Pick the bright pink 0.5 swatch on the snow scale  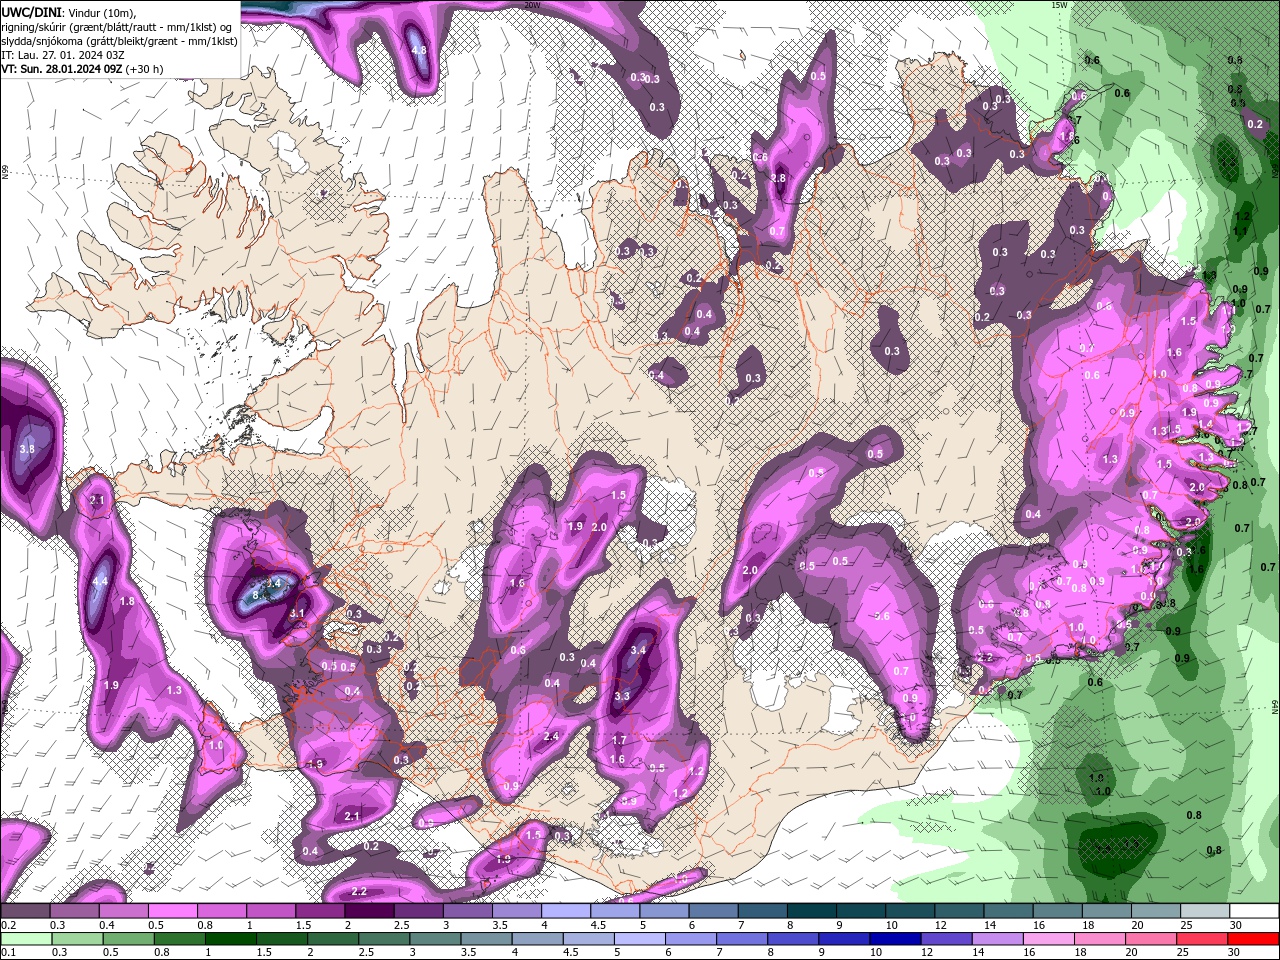click(x=172, y=911)
